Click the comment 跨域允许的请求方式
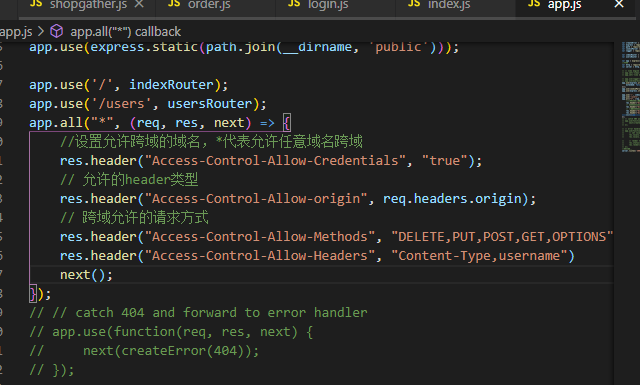The height and width of the screenshot is (385, 640). (x=134, y=218)
